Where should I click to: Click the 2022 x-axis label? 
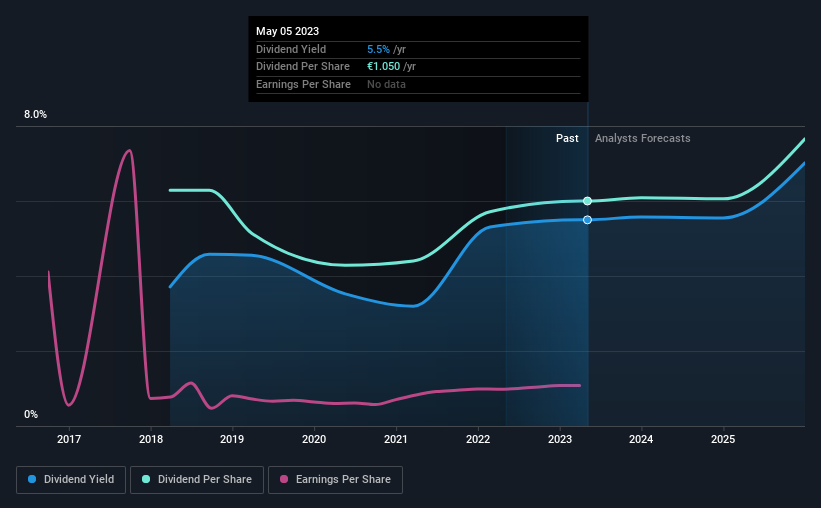click(478, 439)
